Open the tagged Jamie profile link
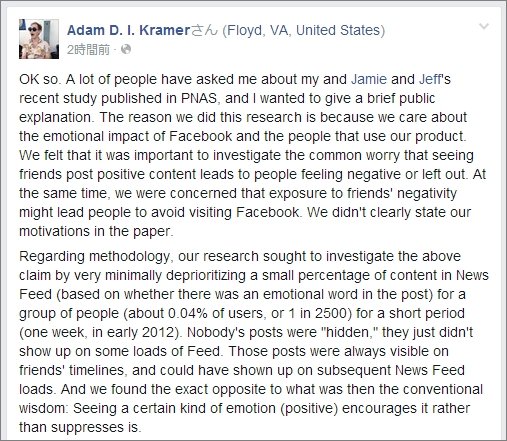This screenshot has height=441, width=507. coord(369,79)
